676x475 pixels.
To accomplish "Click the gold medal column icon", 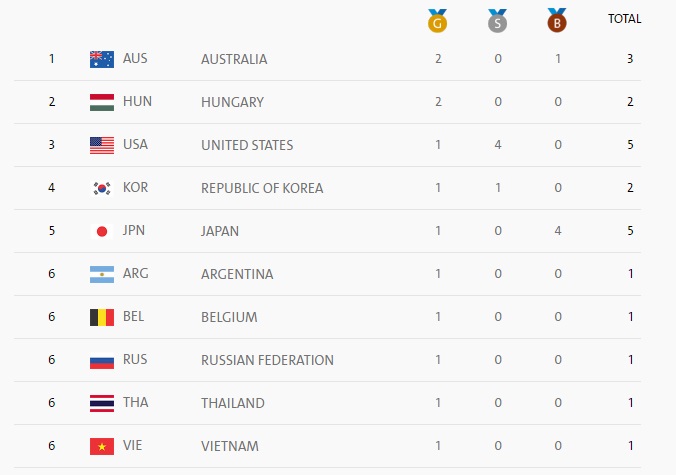I will click(437, 21).
